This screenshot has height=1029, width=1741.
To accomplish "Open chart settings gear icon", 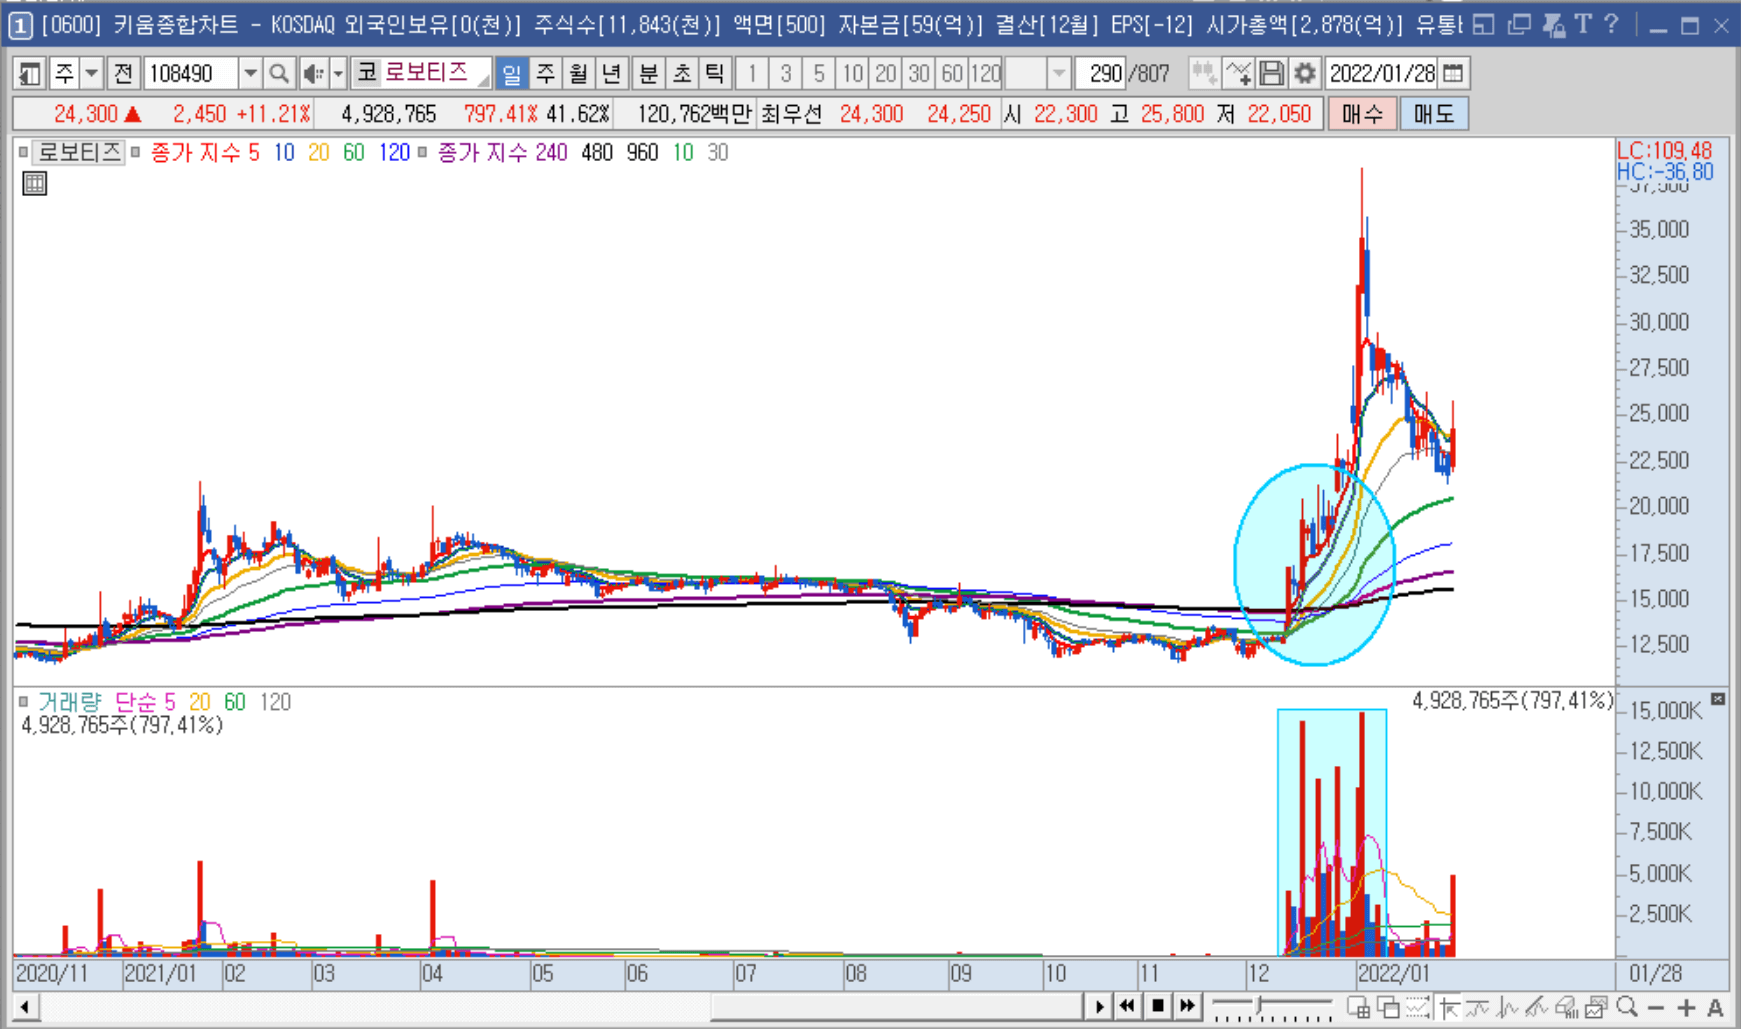I will pos(1304,73).
